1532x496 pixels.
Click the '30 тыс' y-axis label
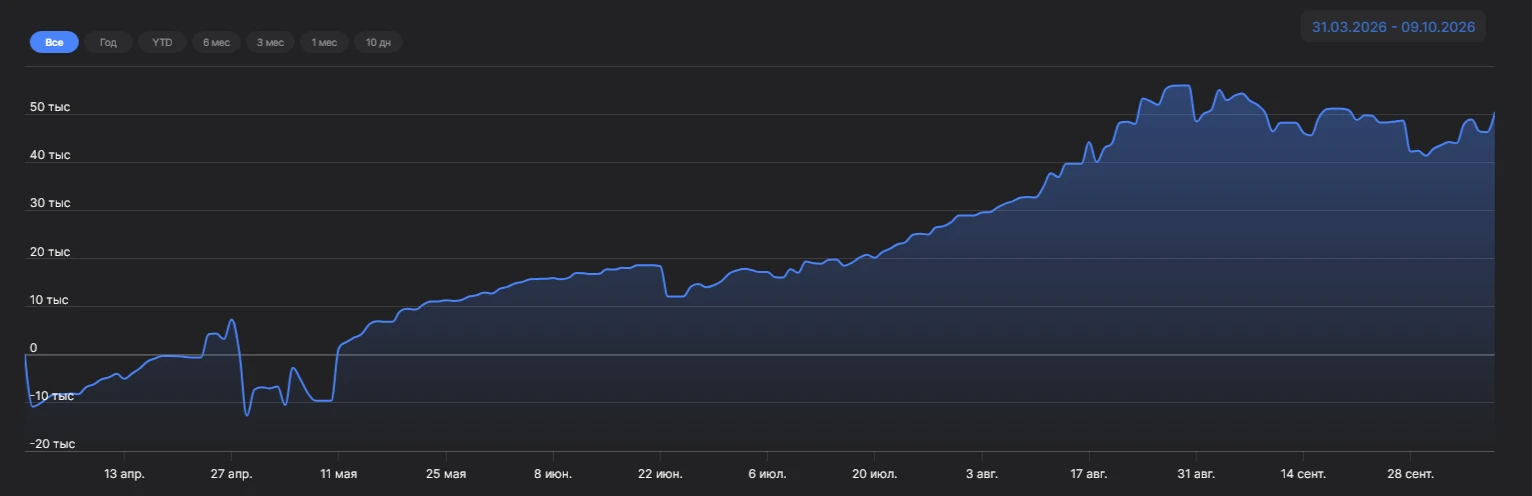coord(50,203)
